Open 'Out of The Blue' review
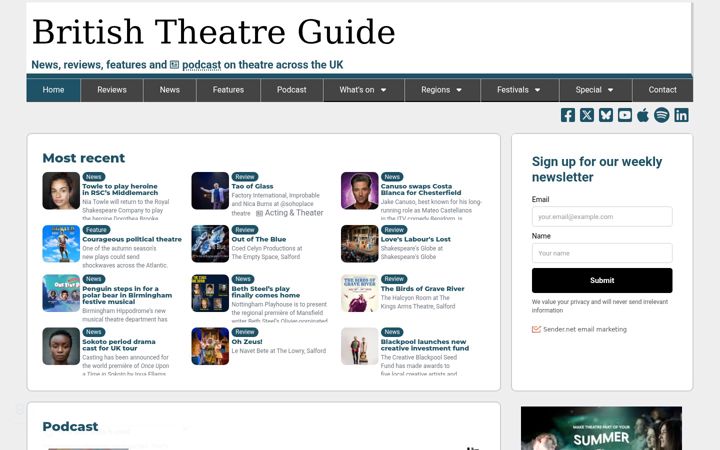 pos(259,239)
